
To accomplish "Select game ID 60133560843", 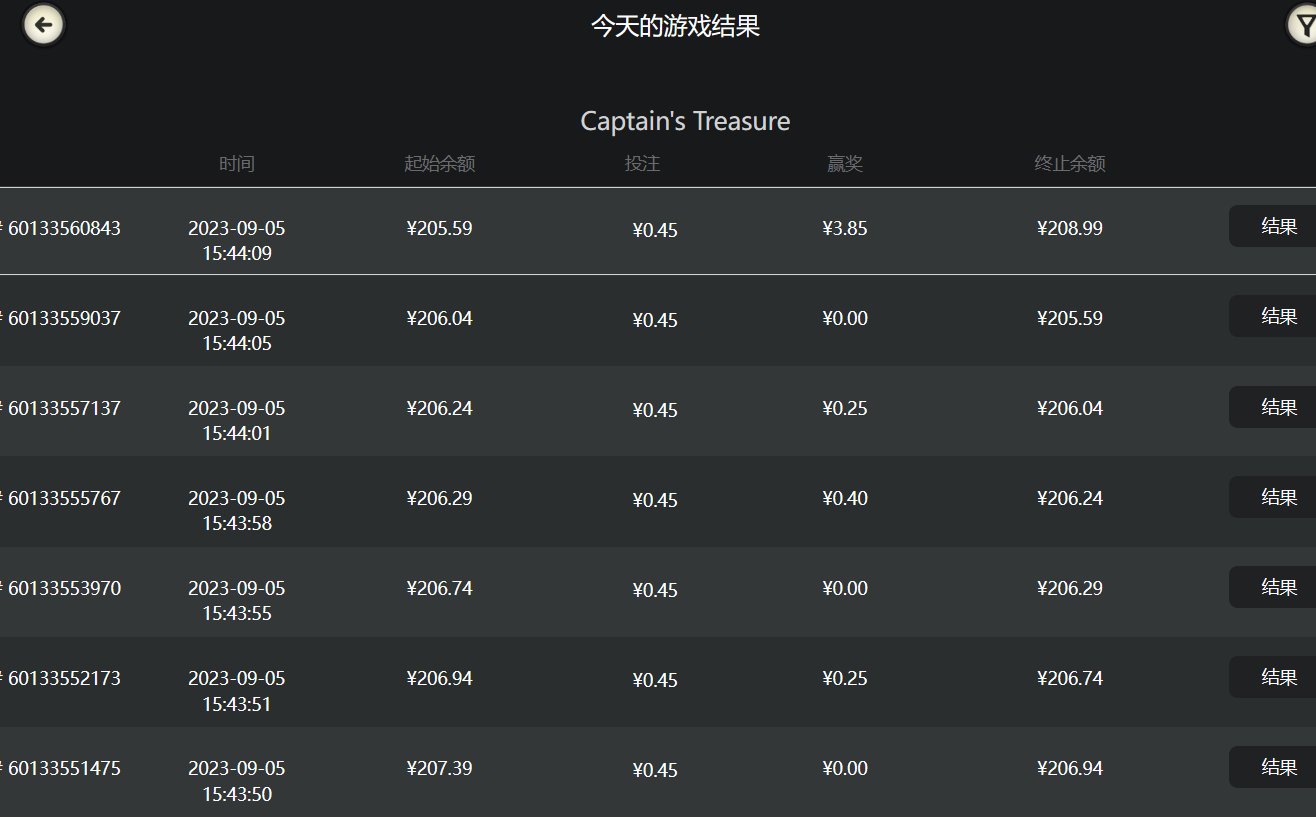I will (x=64, y=228).
